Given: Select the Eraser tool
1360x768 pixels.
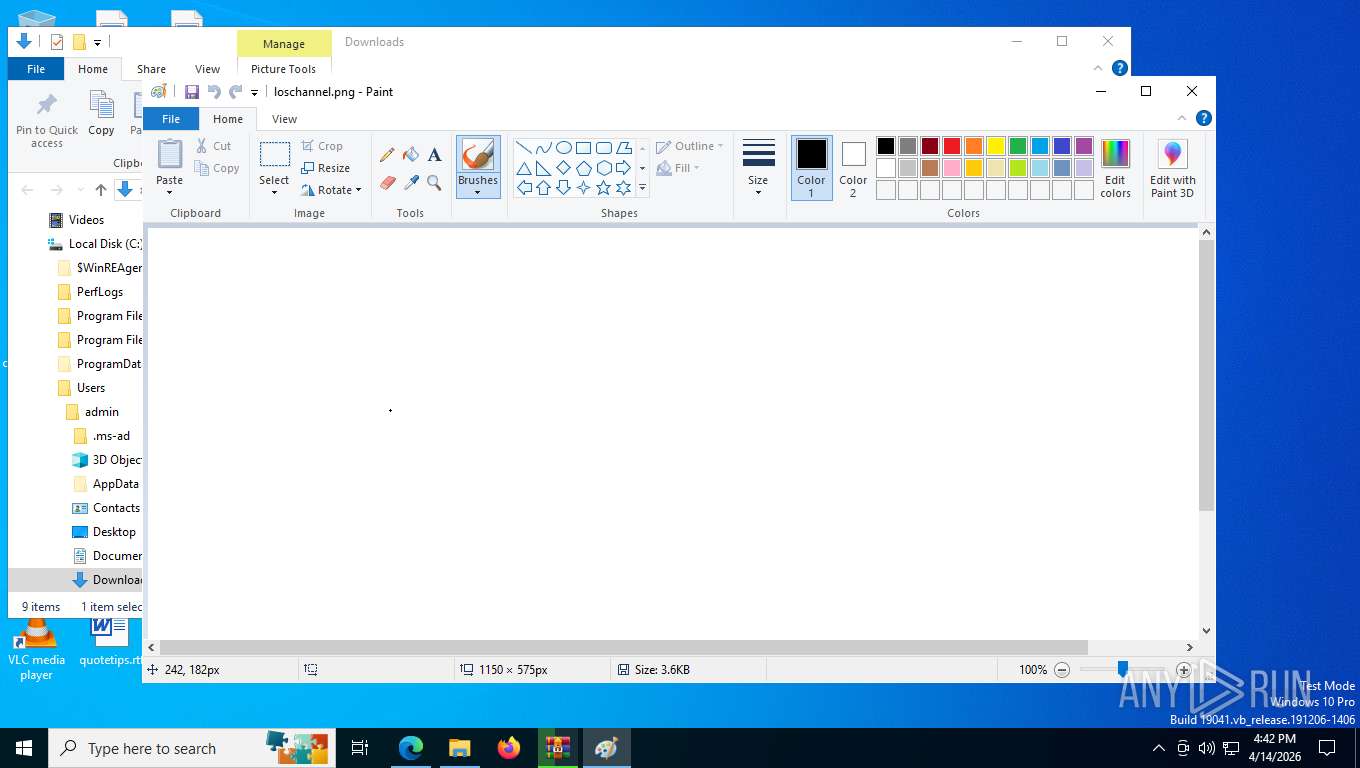Looking at the screenshot, I should tap(387, 182).
